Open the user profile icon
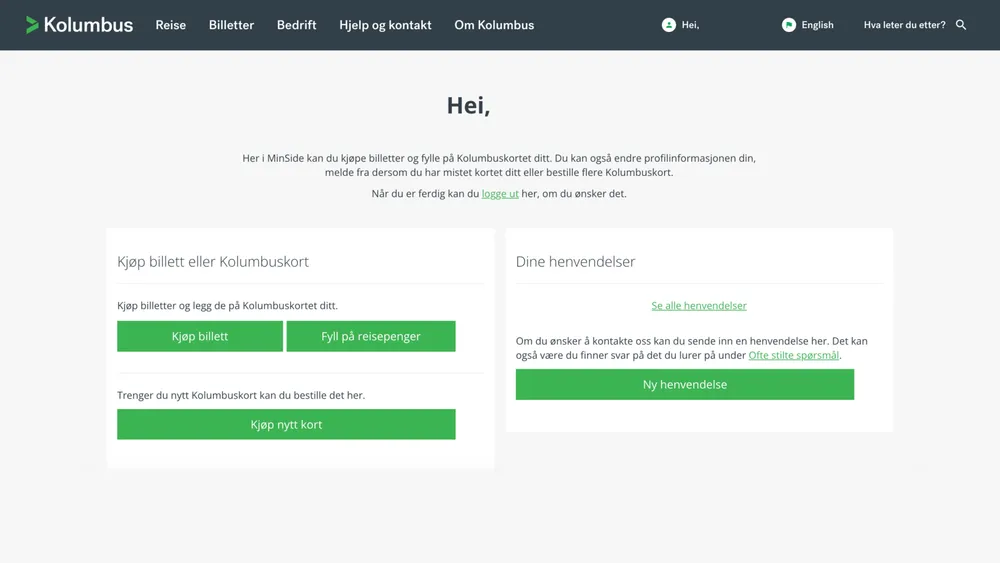The height and width of the screenshot is (563, 1000). (669, 25)
